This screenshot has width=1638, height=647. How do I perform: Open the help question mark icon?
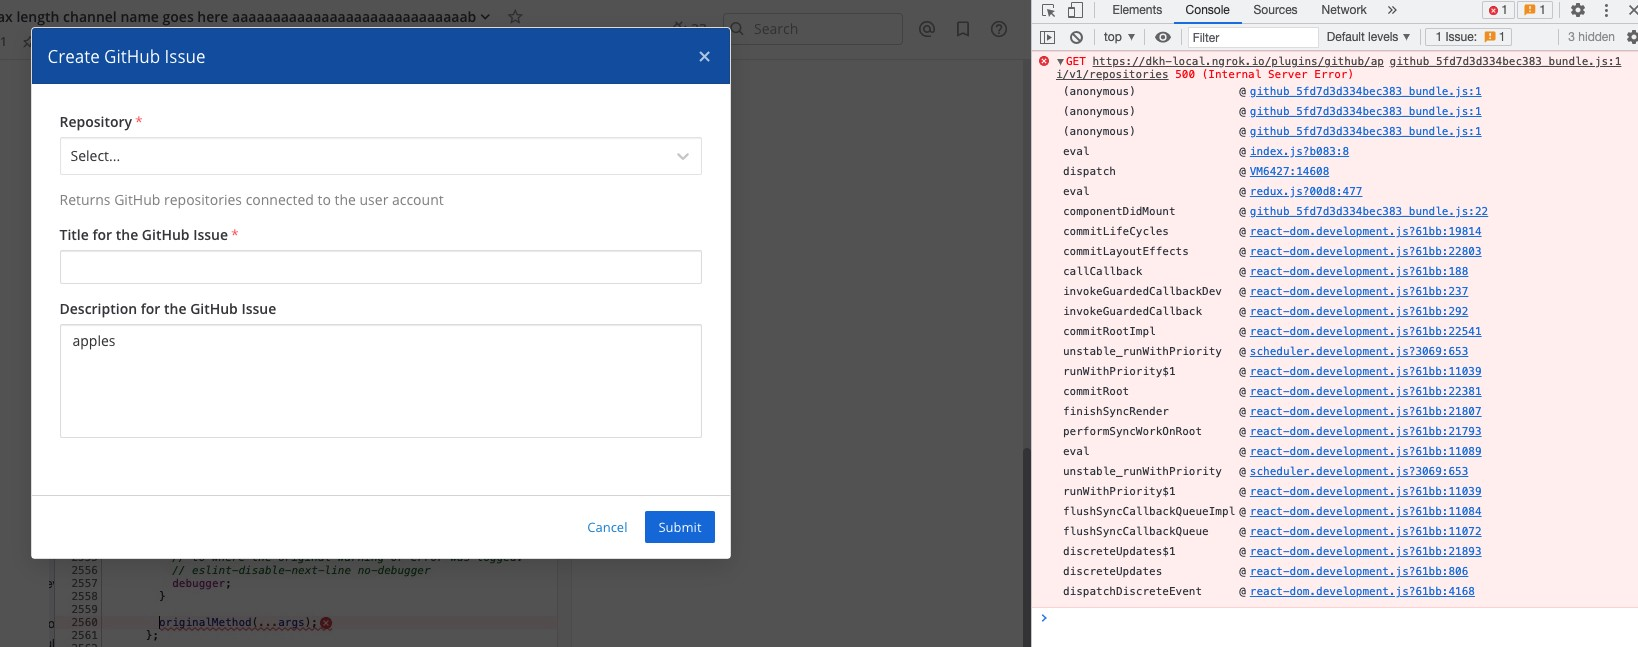tap(998, 29)
